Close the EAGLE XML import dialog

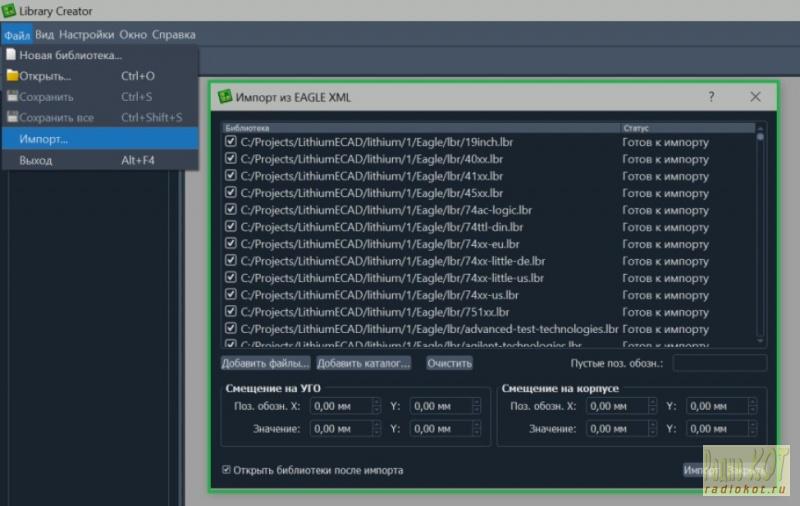point(755,97)
